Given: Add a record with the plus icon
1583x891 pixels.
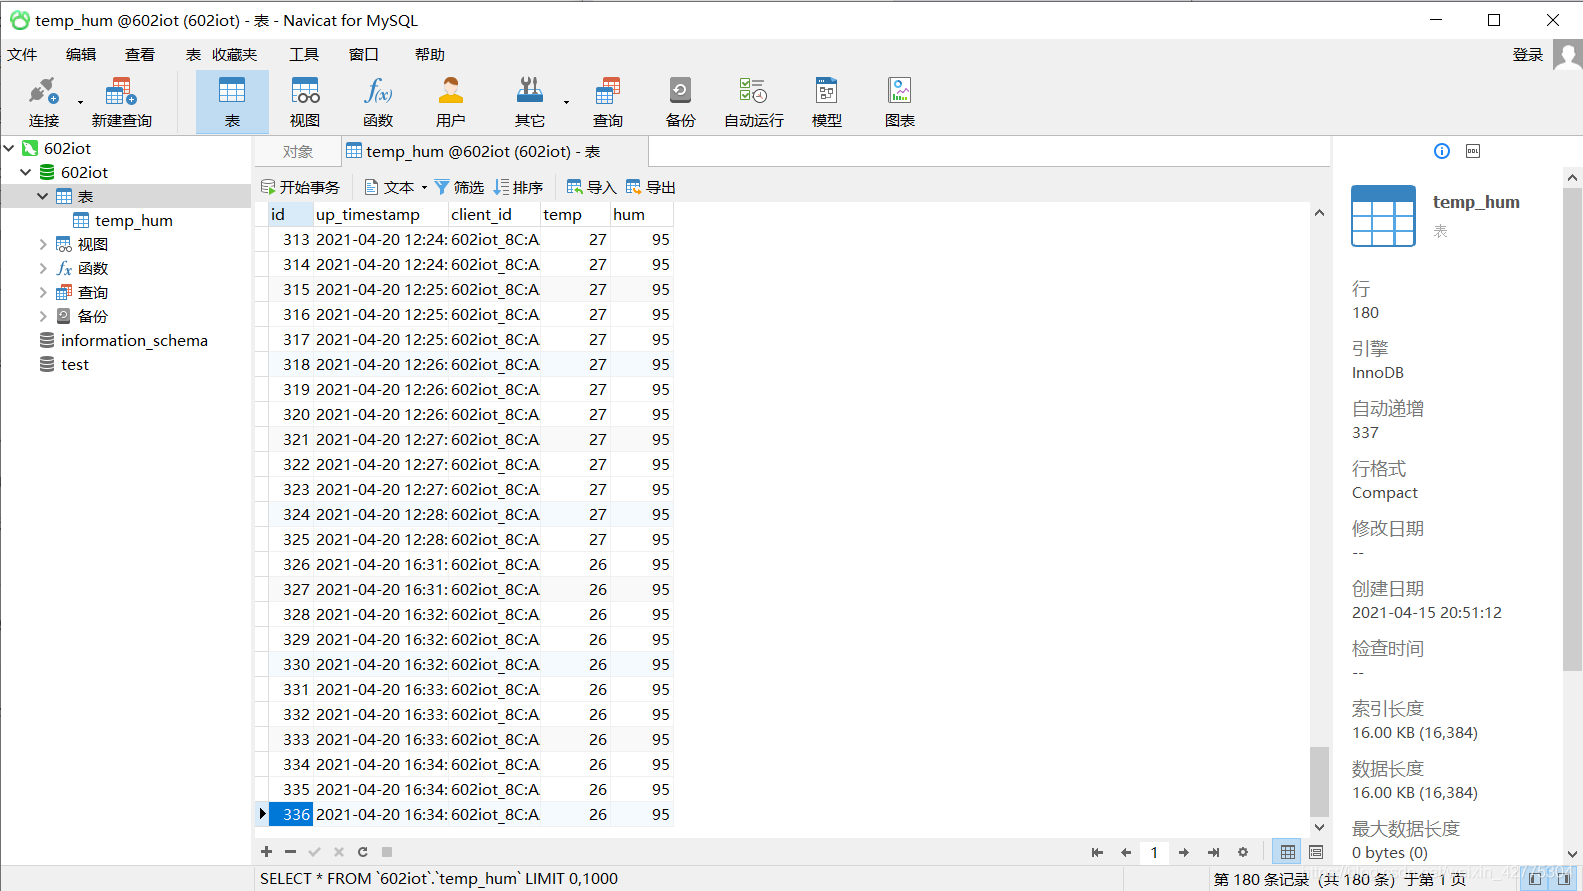Looking at the screenshot, I should coord(266,852).
